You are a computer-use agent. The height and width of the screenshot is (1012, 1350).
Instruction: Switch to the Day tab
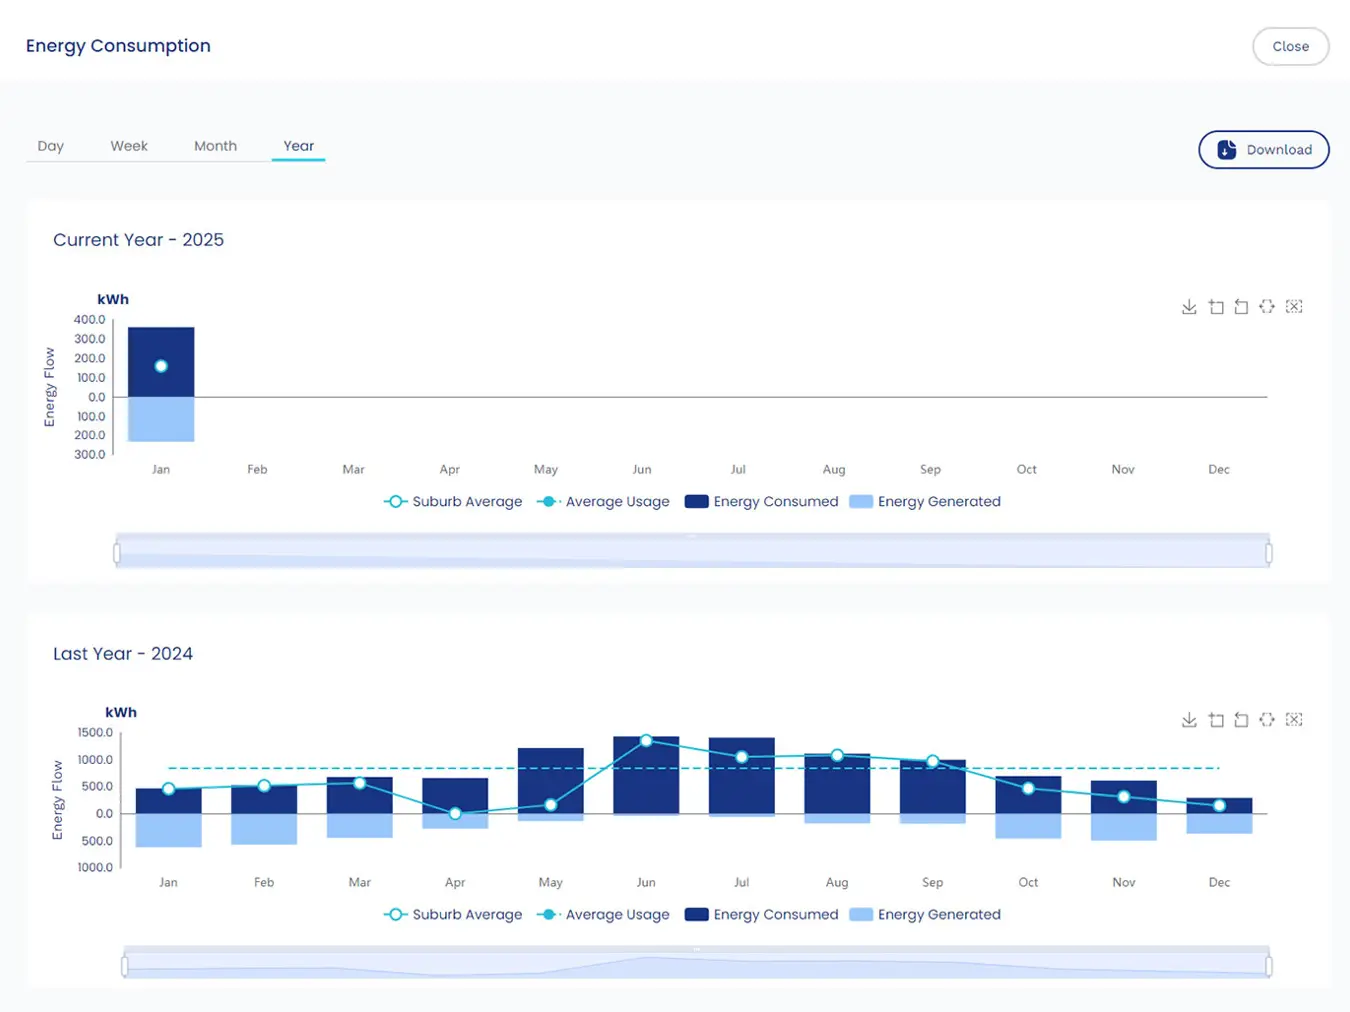51,146
